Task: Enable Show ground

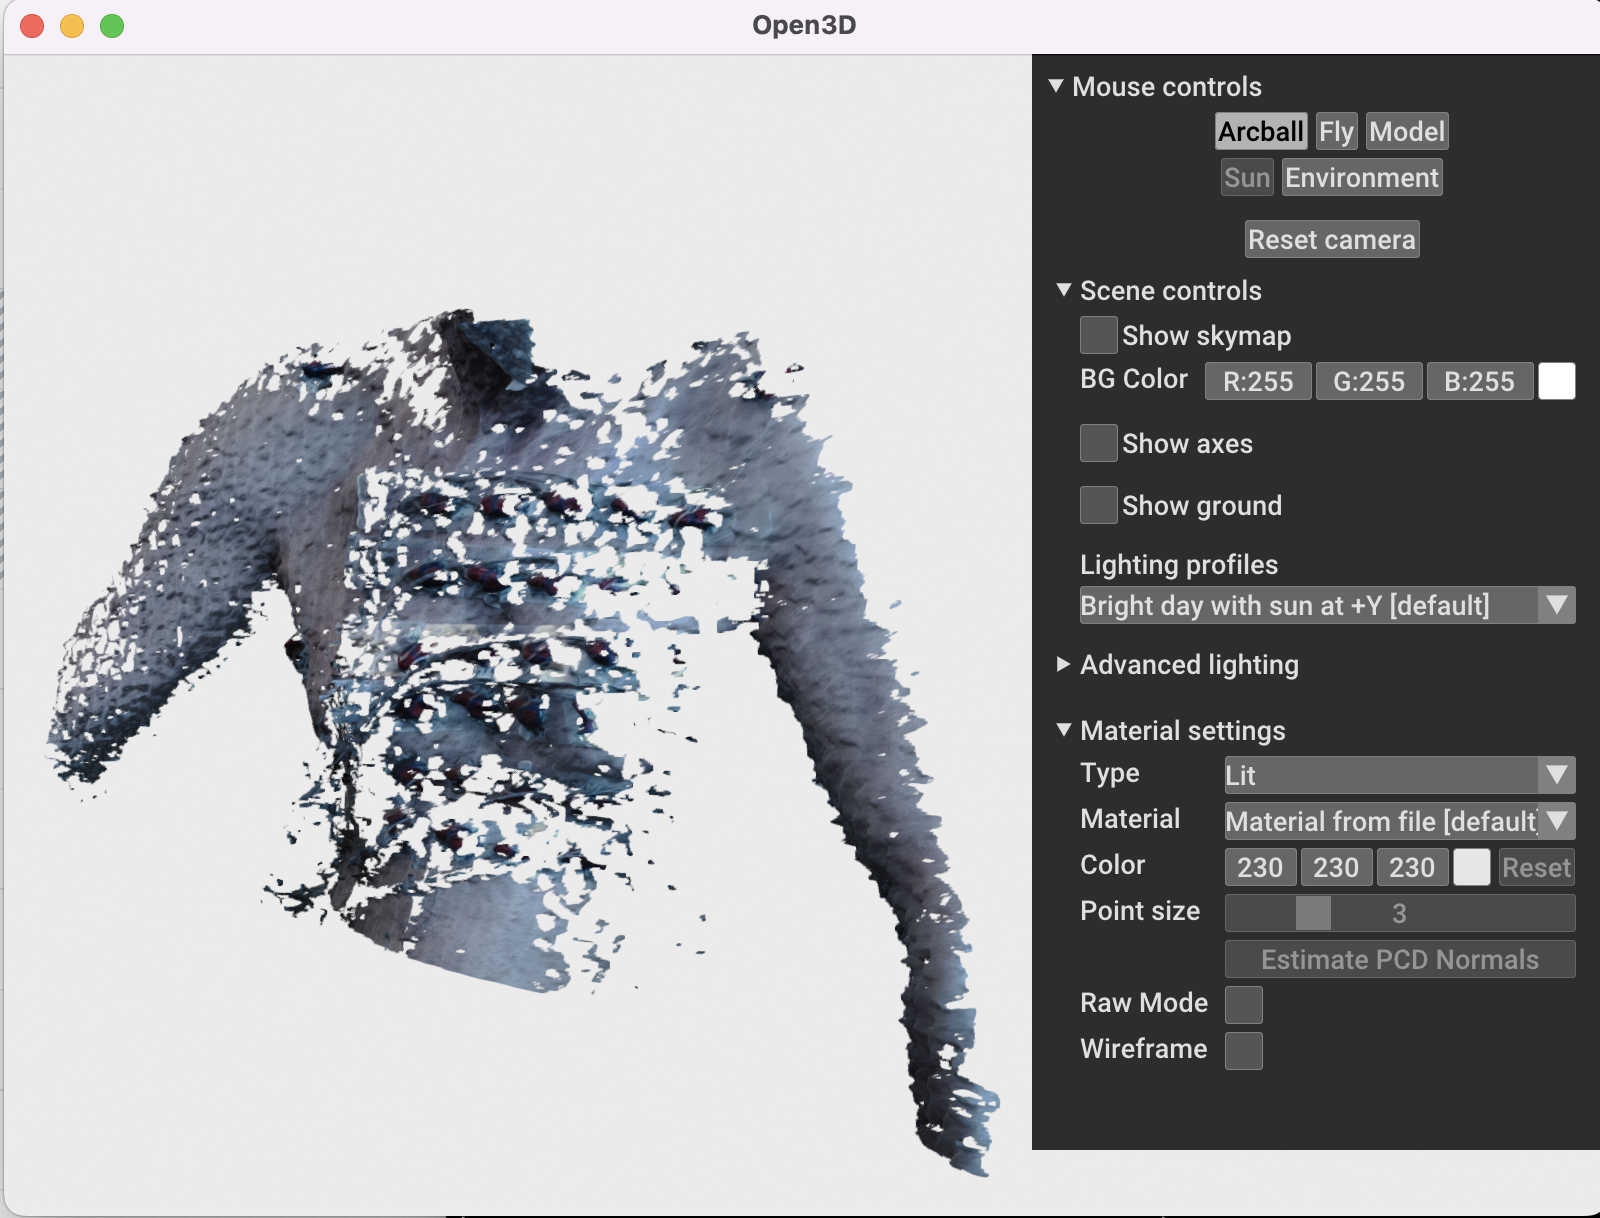Action: pyautogui.click(x=1098, y=505)
